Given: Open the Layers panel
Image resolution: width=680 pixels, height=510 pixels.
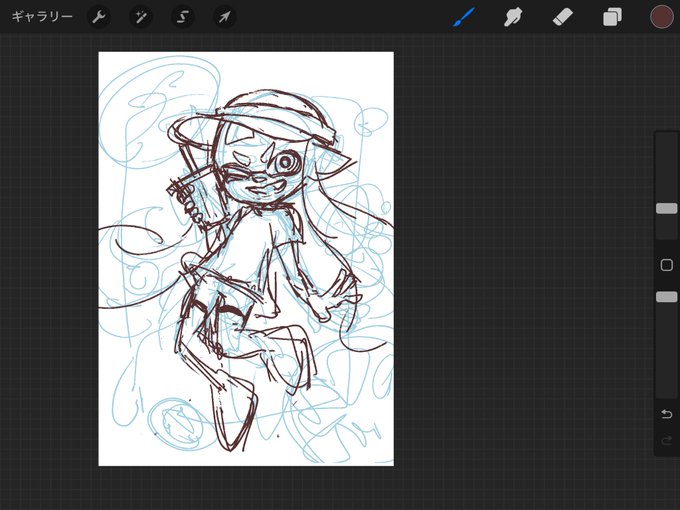Looking at the screenshot, I should click(x=612, y=17).
